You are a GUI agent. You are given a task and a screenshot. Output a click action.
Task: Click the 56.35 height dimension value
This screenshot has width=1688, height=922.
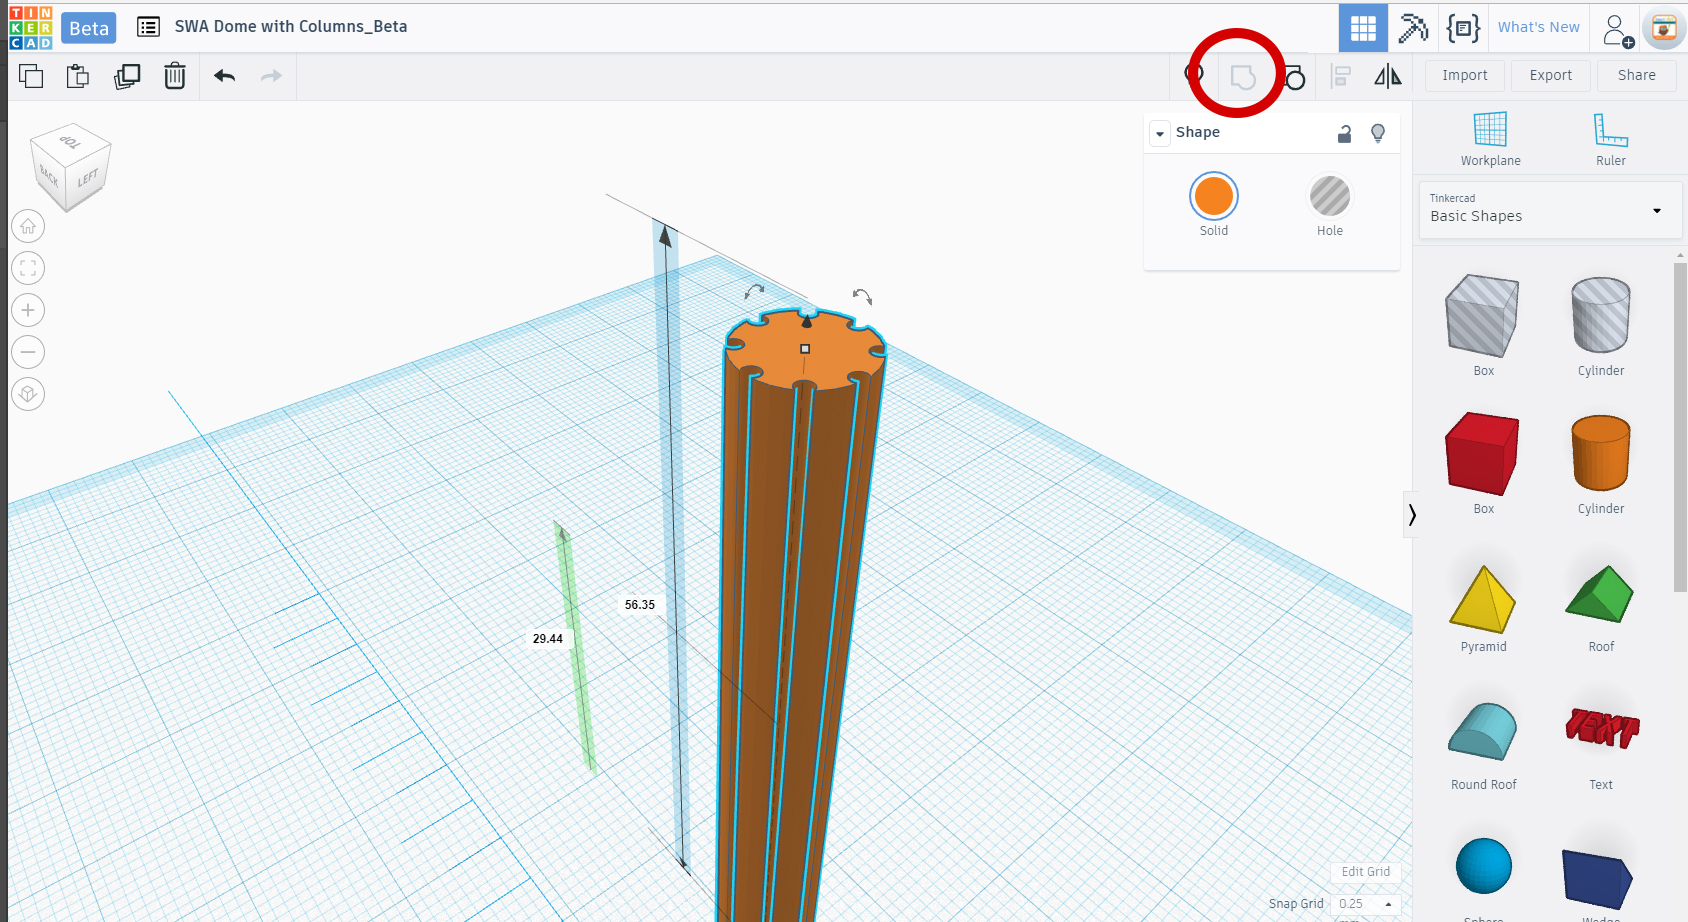coord(640,605)
